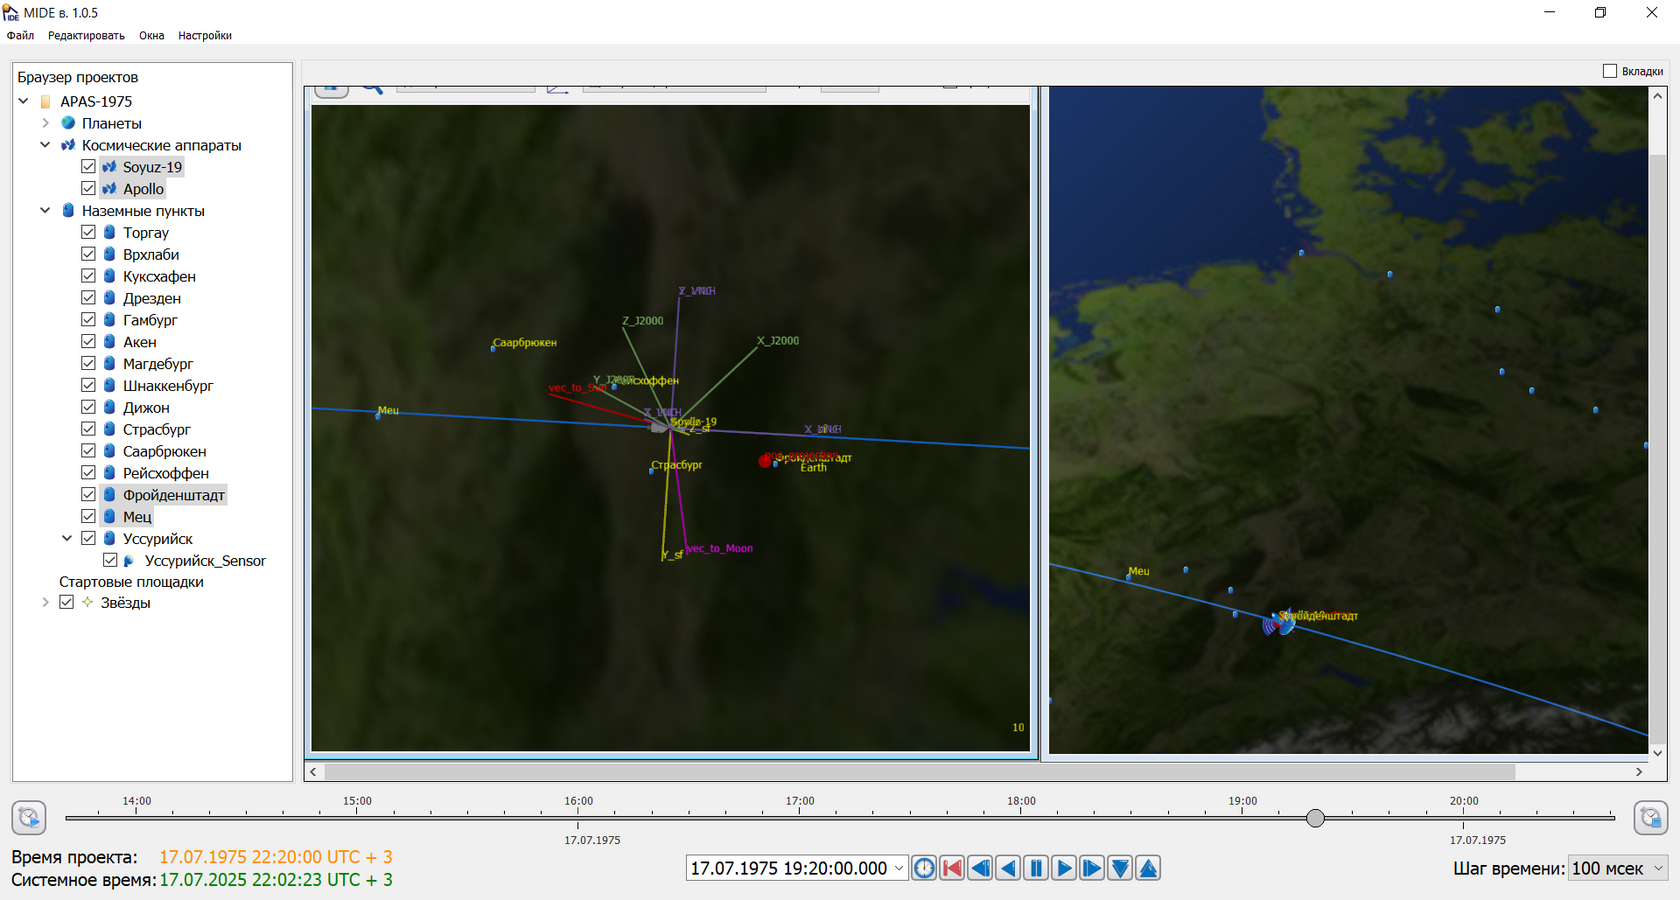Select the Apollo spacecraft icon
The height and width of the screenshot is (900, 1680).
(x=110, y=189)
